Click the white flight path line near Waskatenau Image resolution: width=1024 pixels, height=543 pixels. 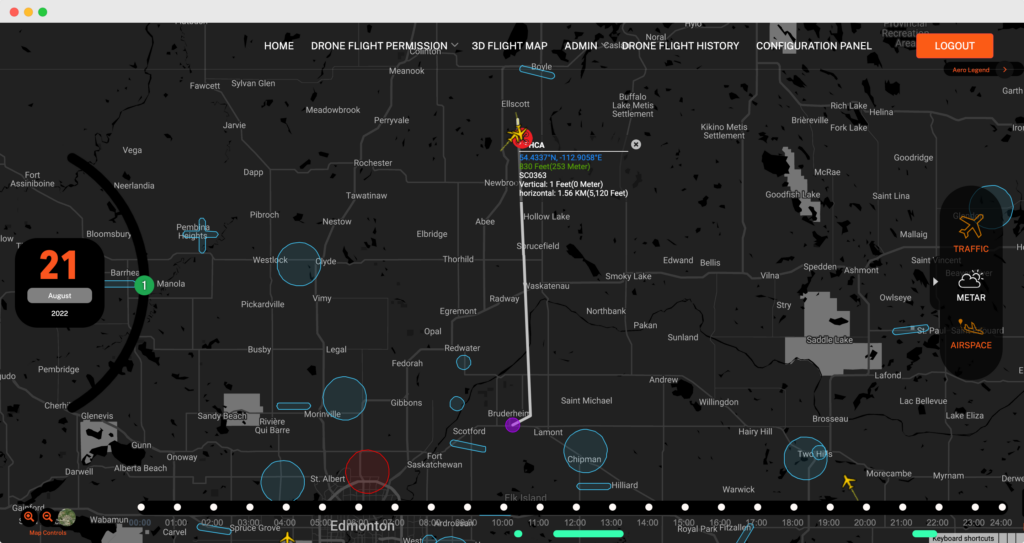tap(525, 286)
